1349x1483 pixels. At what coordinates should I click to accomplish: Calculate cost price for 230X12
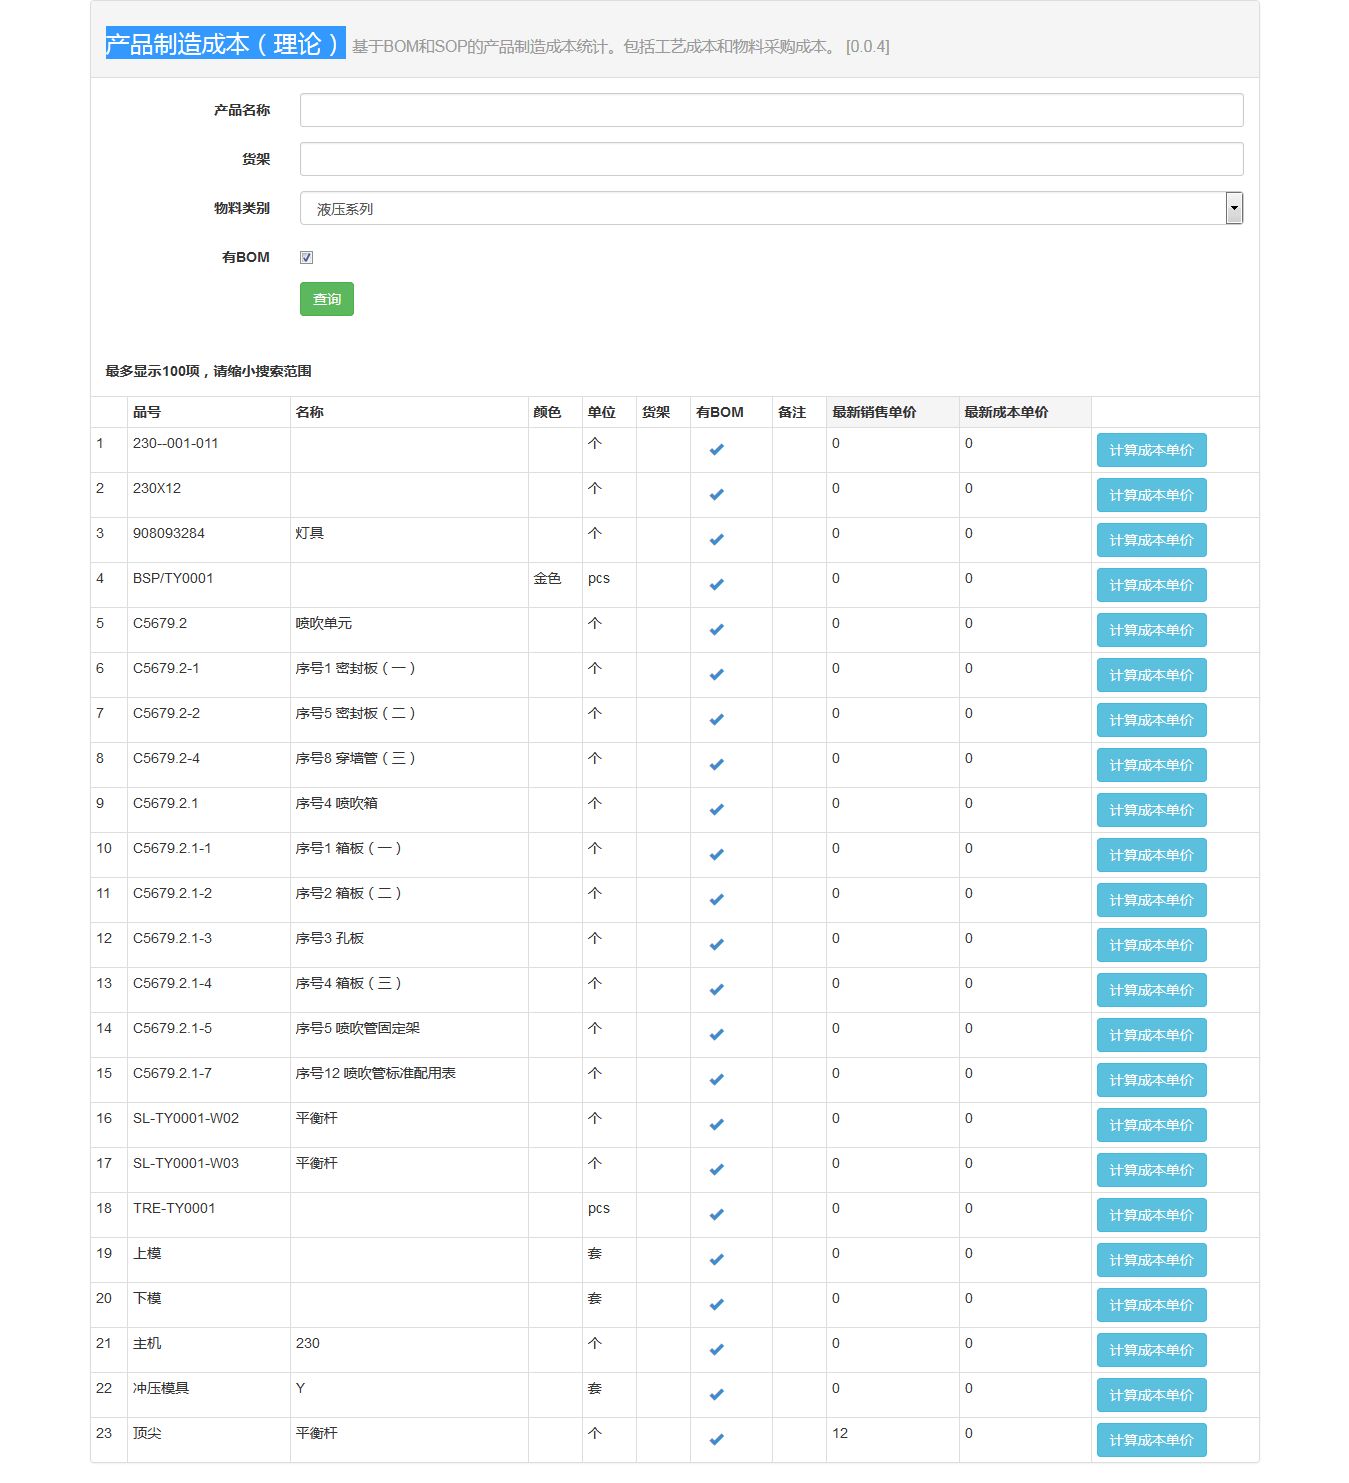click(1151, 495)
